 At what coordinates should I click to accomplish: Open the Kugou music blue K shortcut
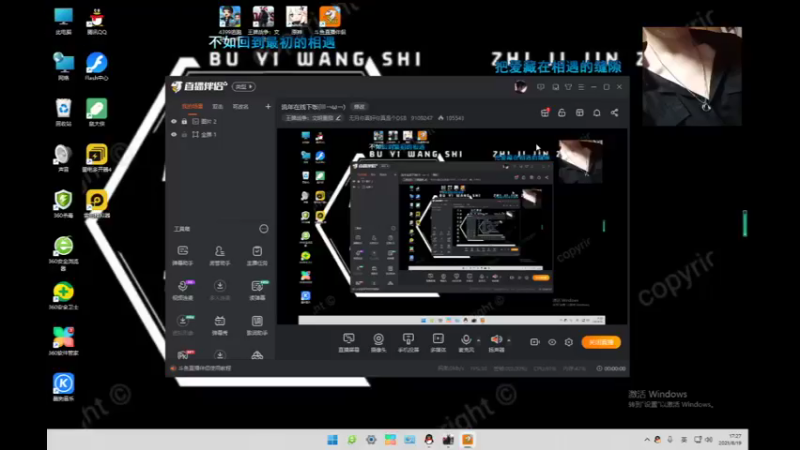[x=63, y=387]
